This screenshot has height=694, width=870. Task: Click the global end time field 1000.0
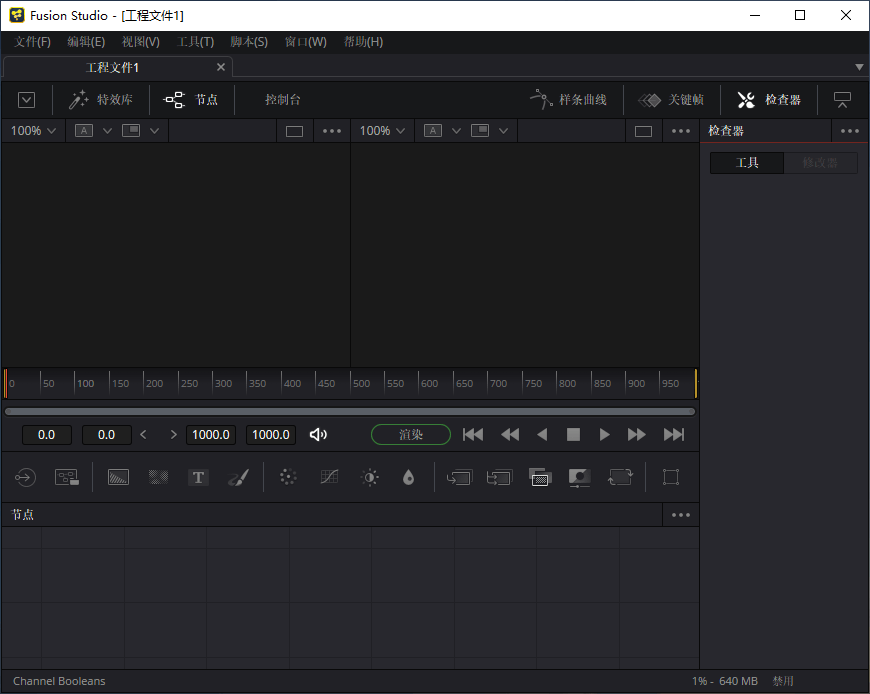(271, 434)
